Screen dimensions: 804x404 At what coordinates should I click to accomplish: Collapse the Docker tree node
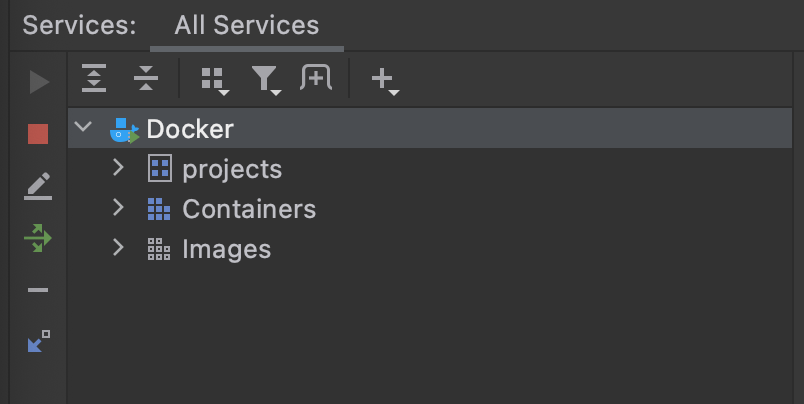(x=84, y=128)
